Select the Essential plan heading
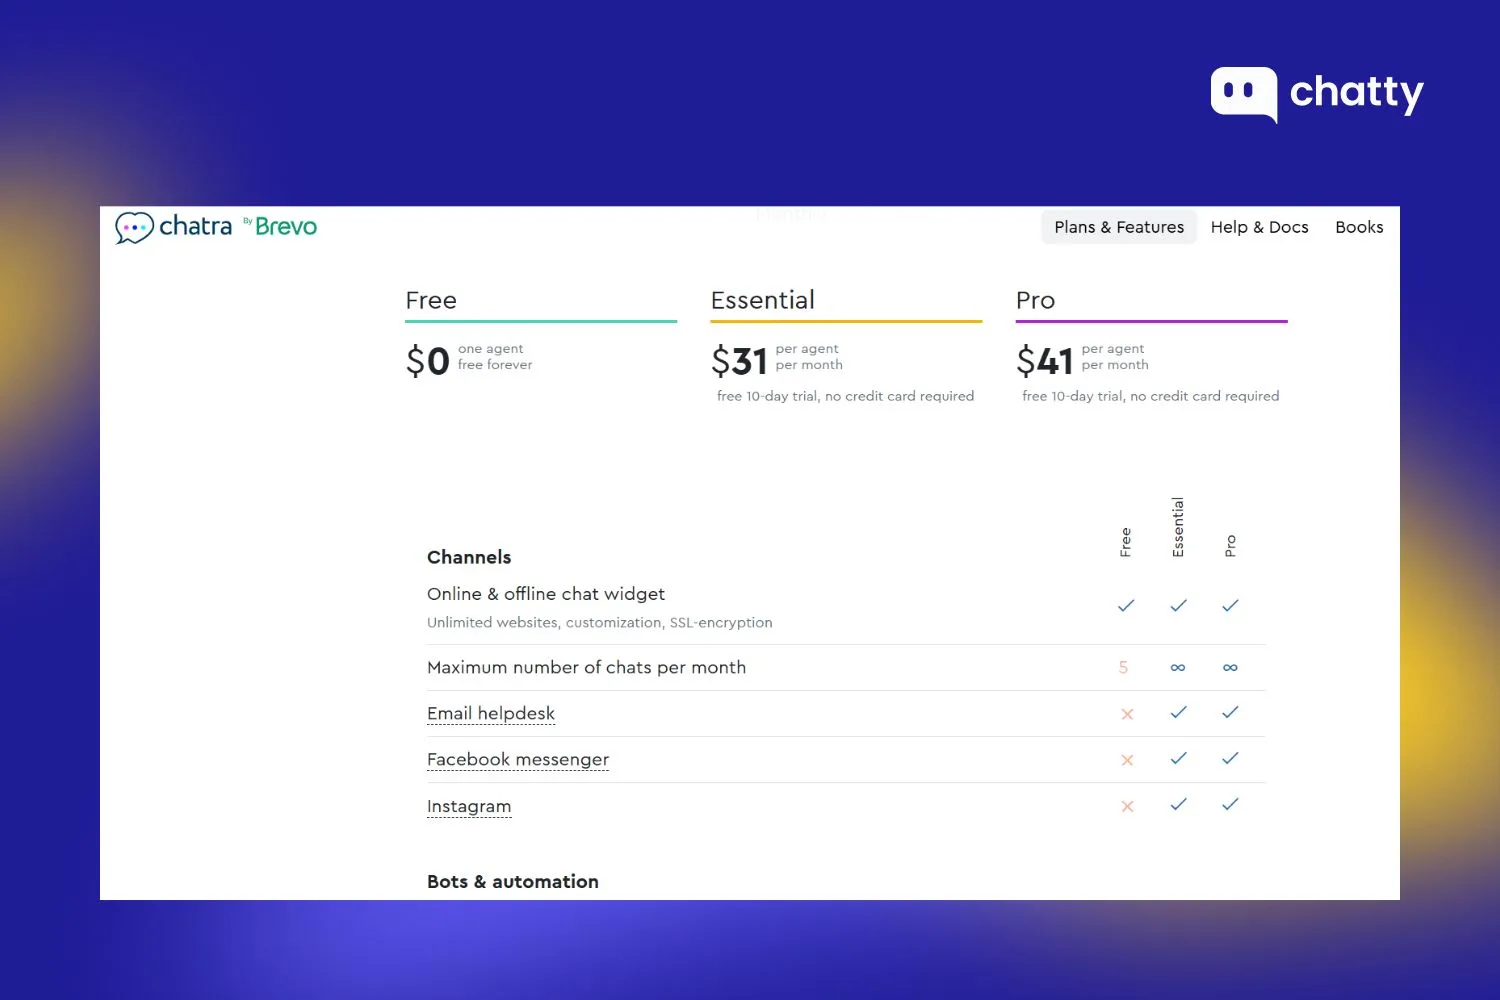Screen dimensions: 1500x1000 pos(762,300)
